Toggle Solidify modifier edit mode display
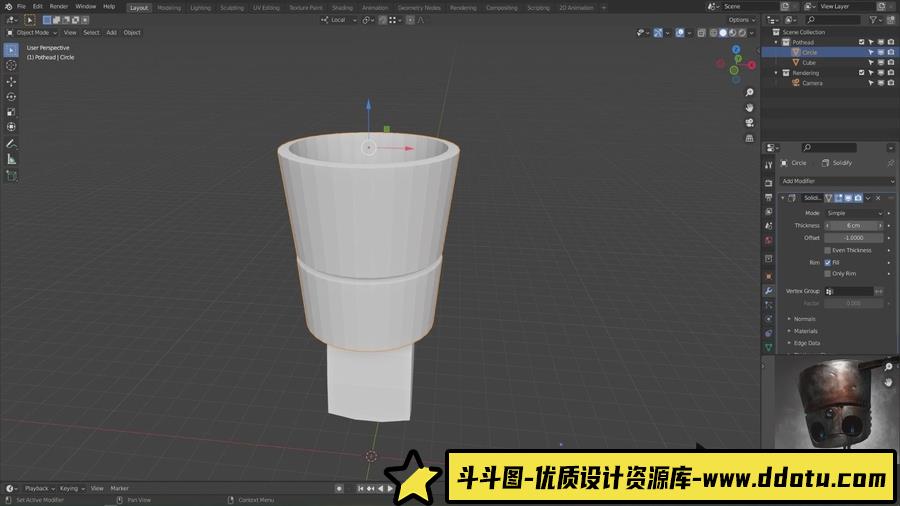This screenshot has width=900, height=506. (838, 198)
